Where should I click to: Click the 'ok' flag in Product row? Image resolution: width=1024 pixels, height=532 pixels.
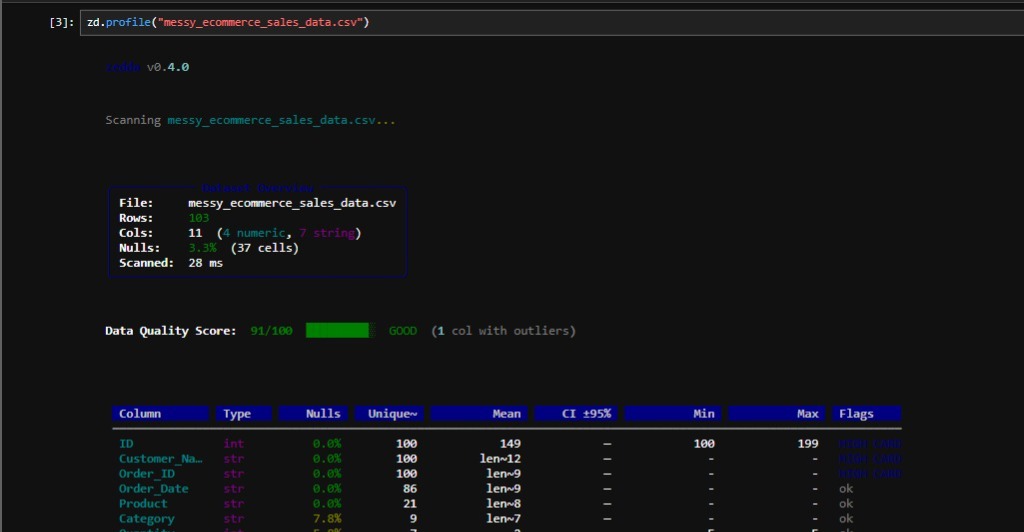click(x=846, y=504)
